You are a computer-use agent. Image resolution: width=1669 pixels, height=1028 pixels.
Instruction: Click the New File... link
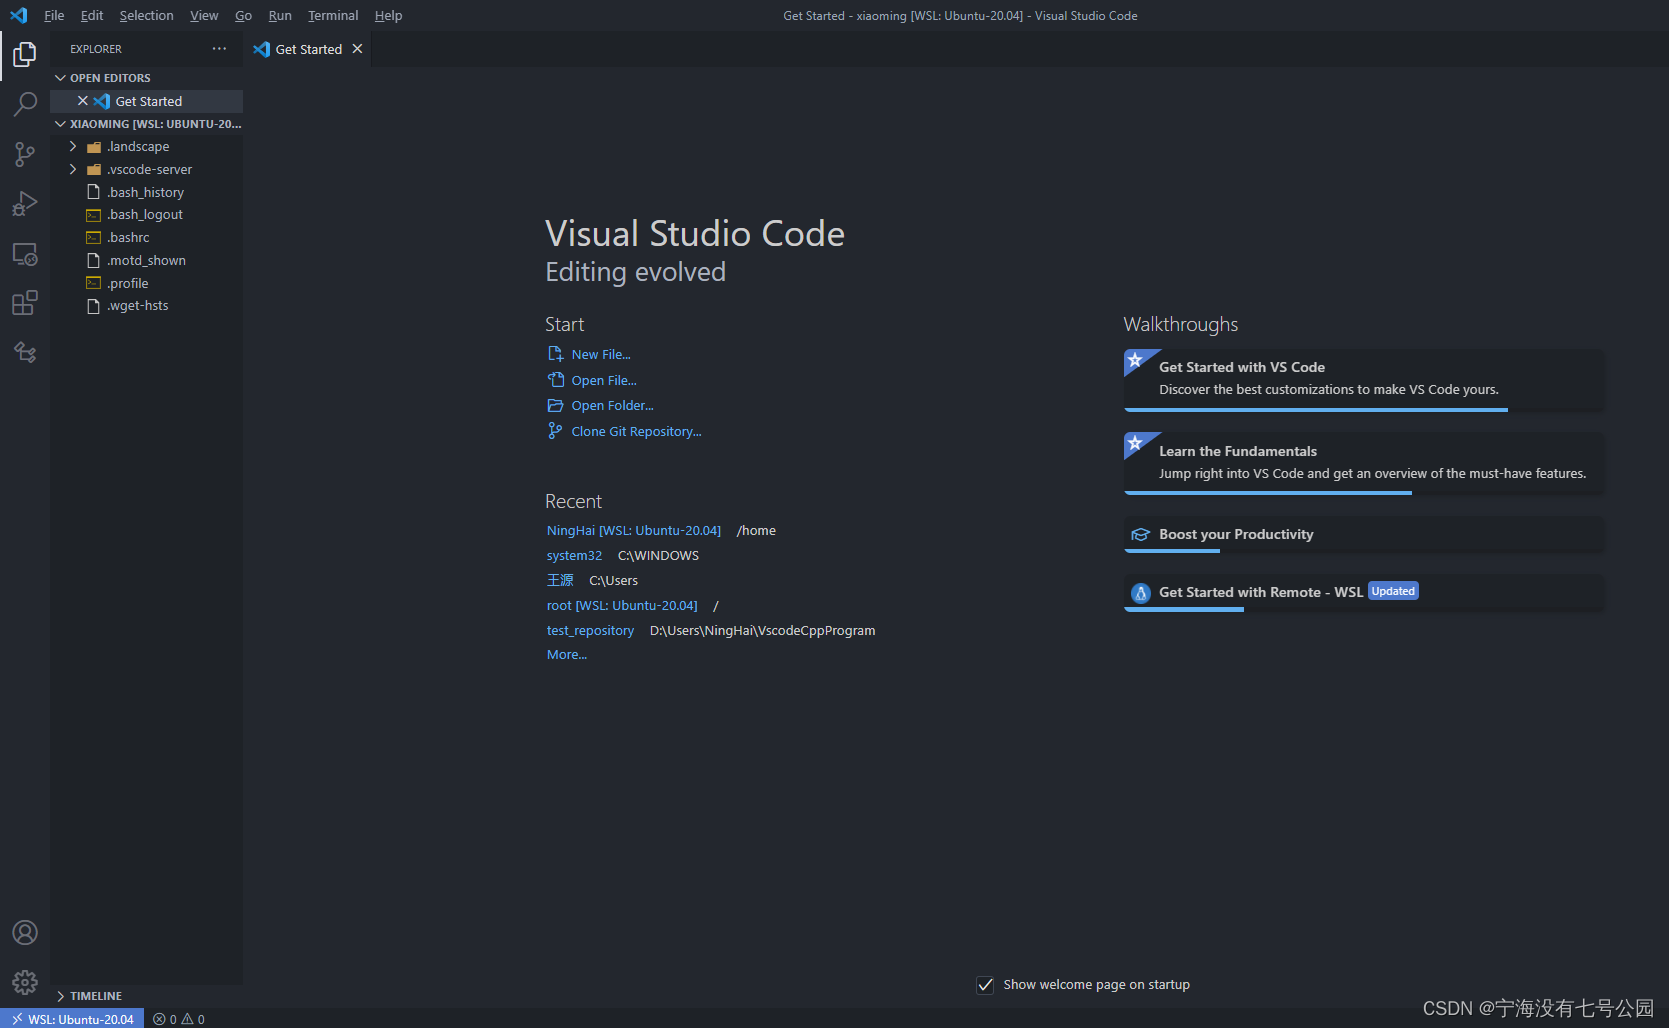601,354
